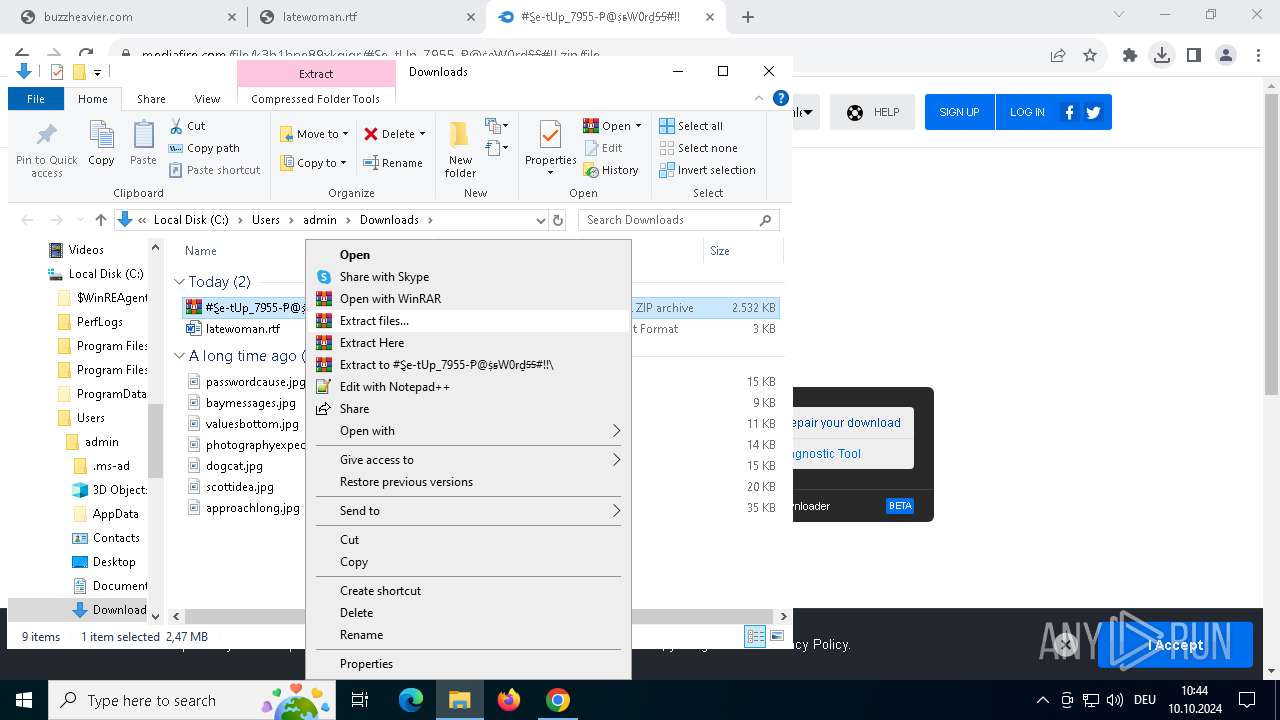Click the Windows Start button
Image resolution: width=1280 pixels, height=720 pixels.
pos(24,700)
